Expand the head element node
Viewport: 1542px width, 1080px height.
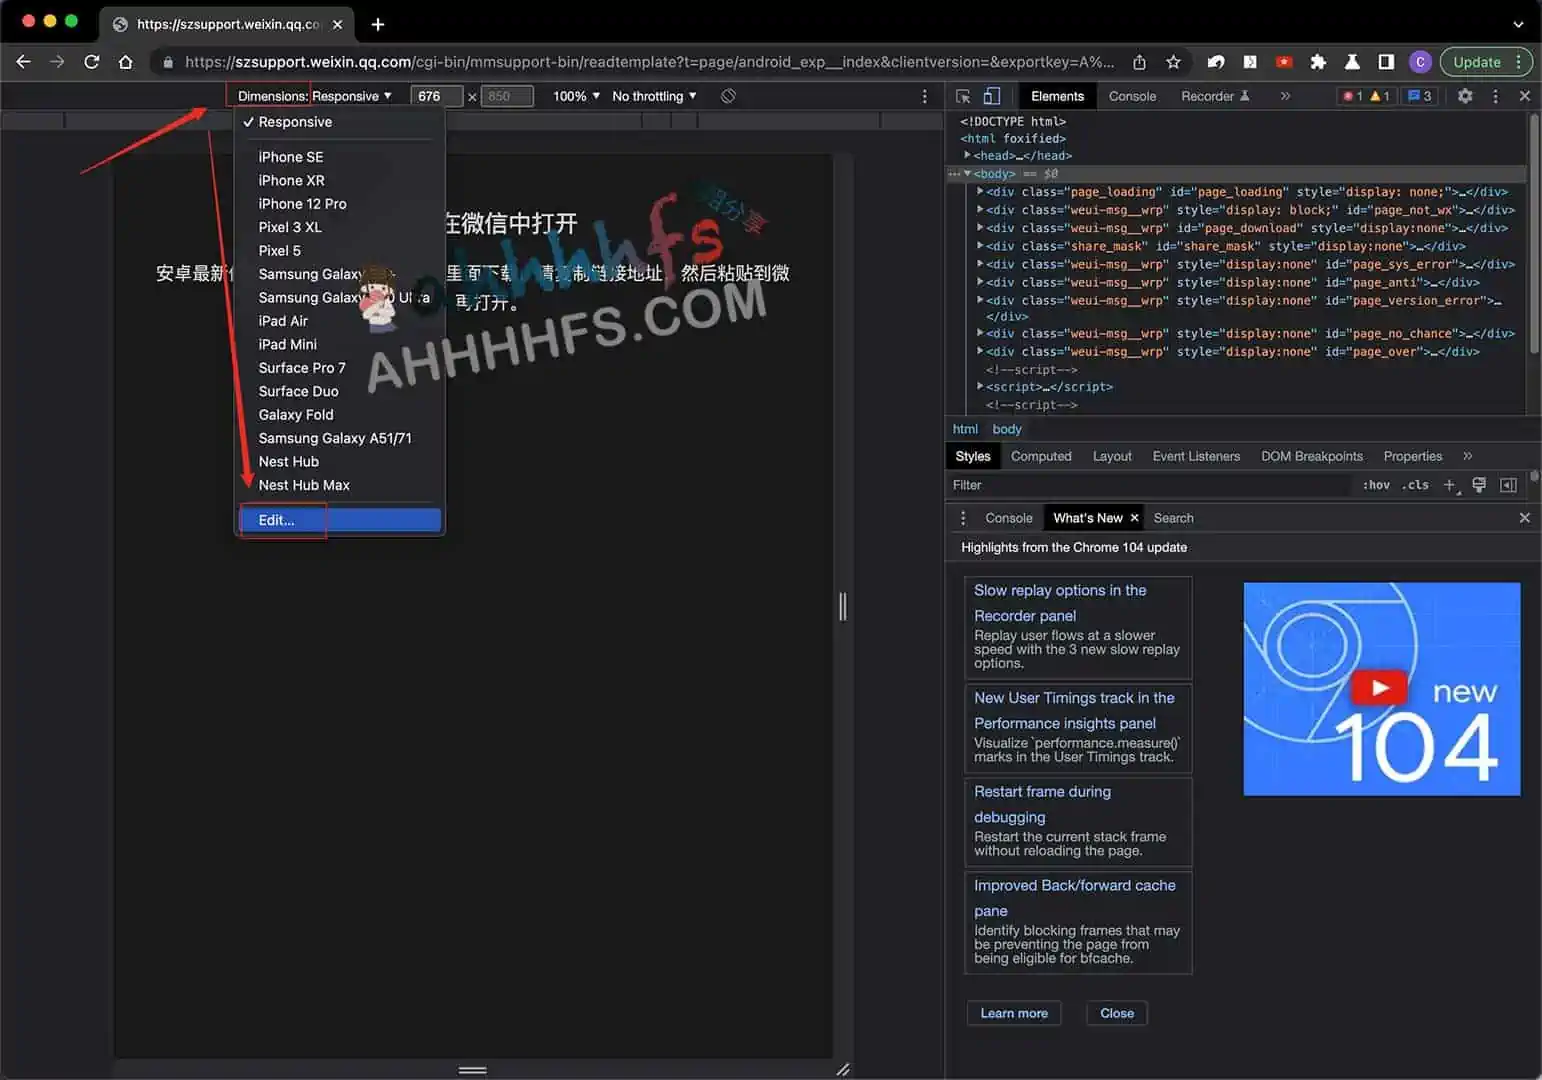[968, 156]
